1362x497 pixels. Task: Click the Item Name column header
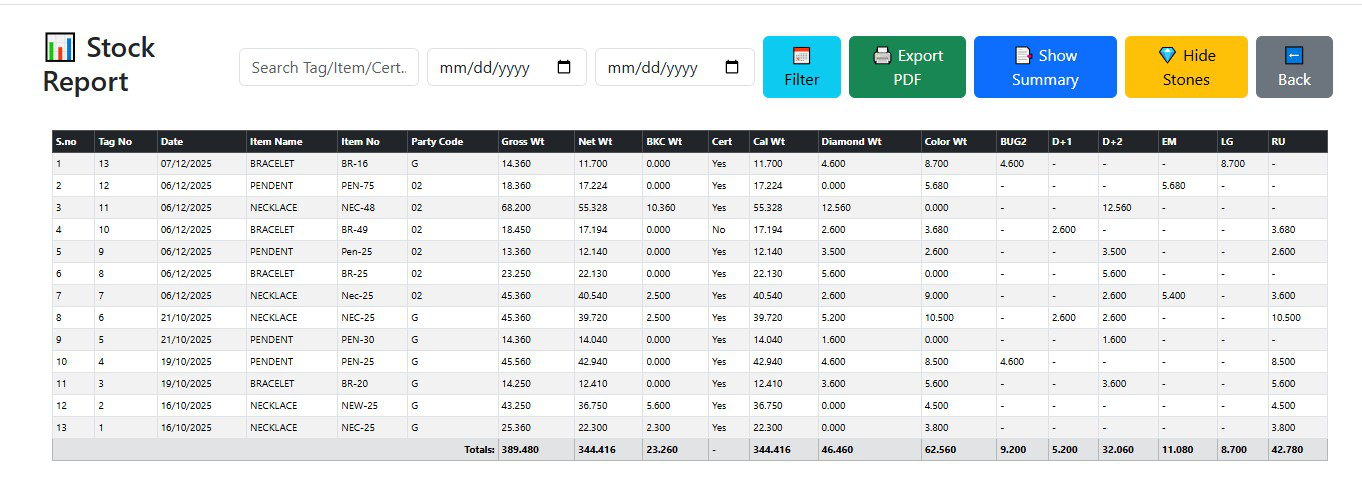click(x=276, y=142)
